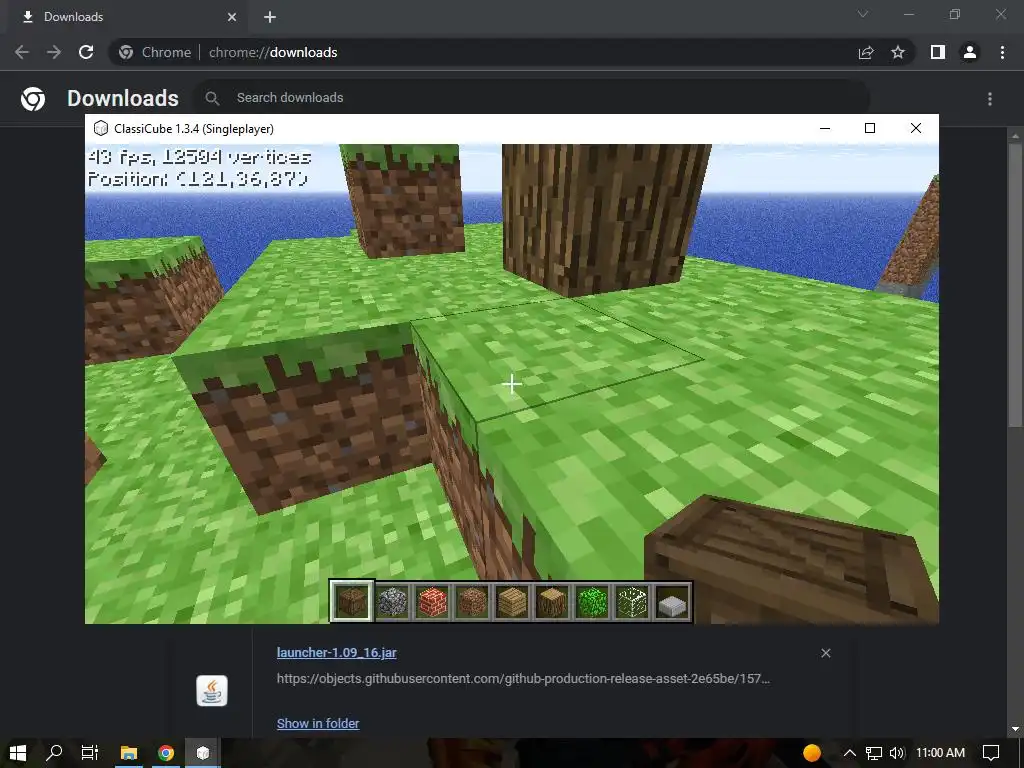The height and width of the screenshot is (768, 1024).
Task: Reload the downloads page
Action: point(86,52)
